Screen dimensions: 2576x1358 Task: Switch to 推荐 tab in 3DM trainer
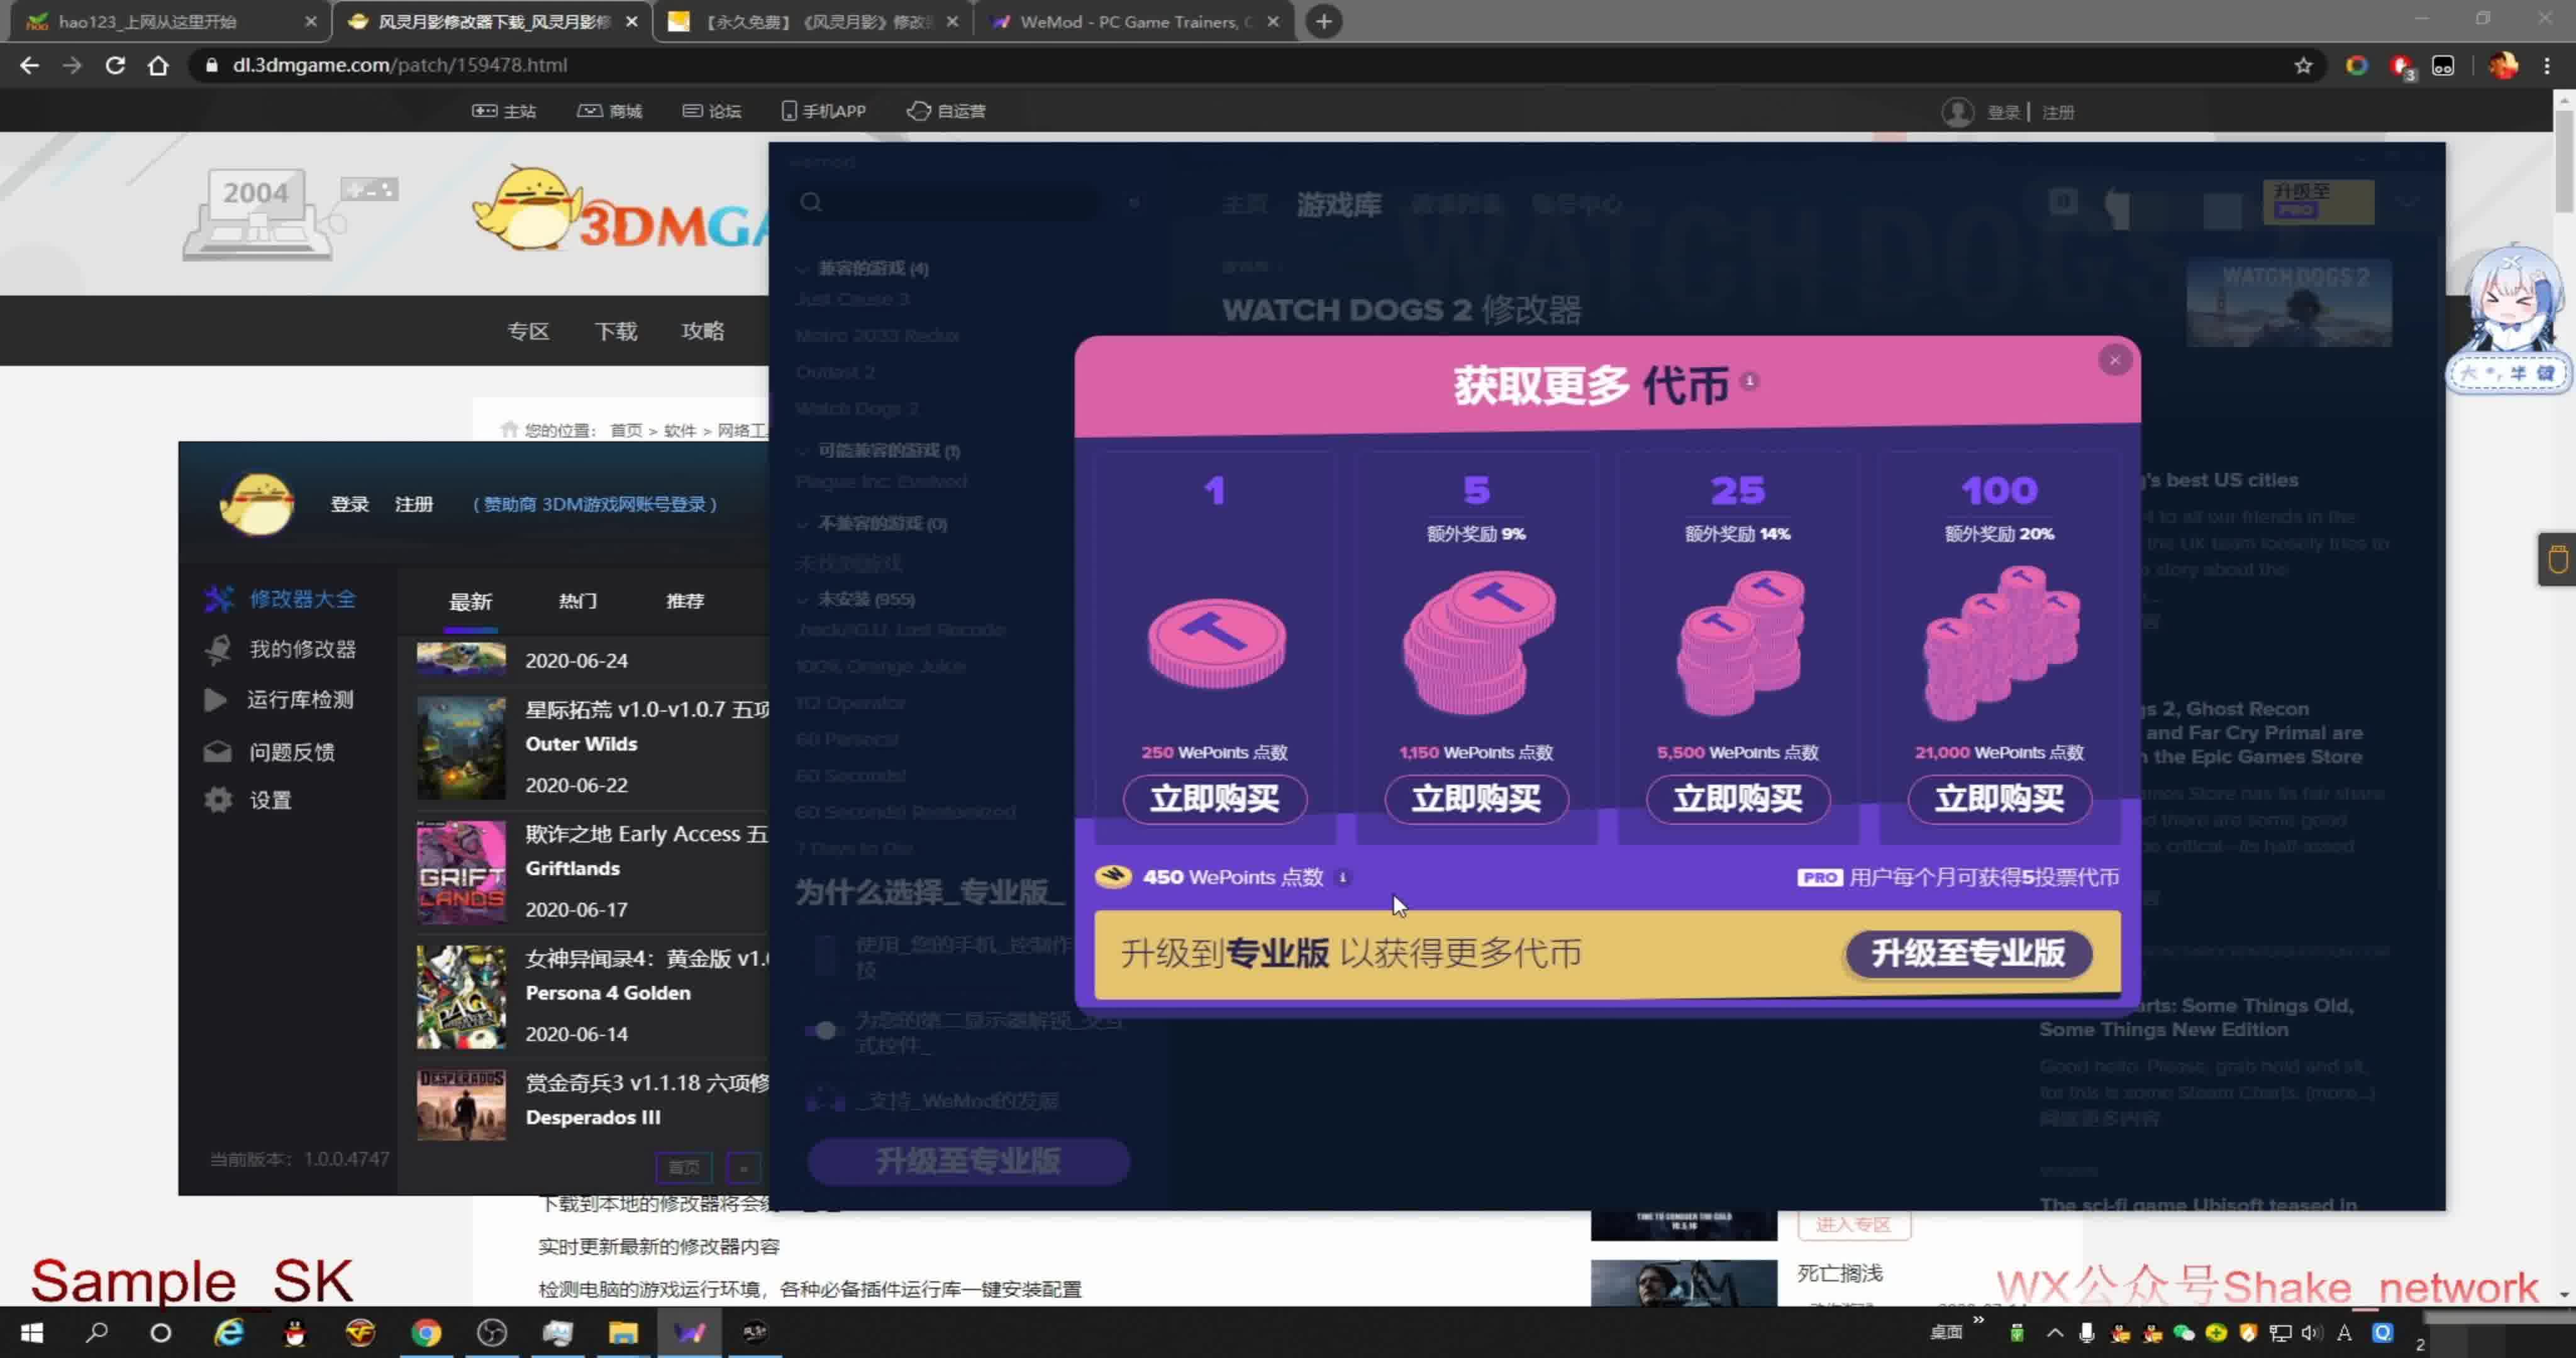coord(685,601)
